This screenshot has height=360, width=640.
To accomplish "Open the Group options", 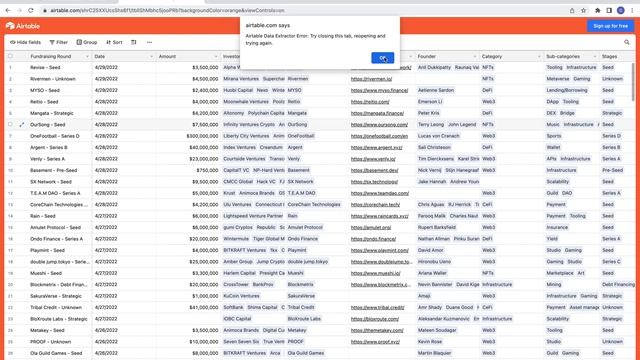I will pos(87,42).
